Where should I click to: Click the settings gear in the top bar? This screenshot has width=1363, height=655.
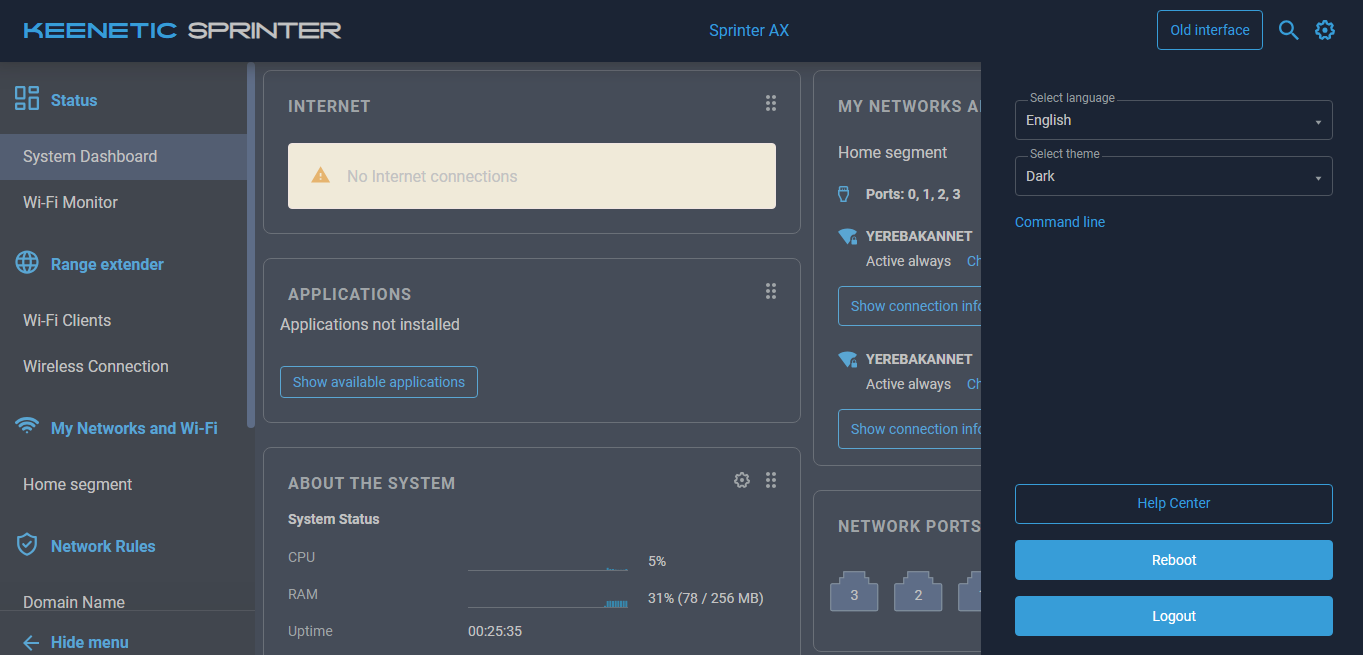click(1325, 30)
